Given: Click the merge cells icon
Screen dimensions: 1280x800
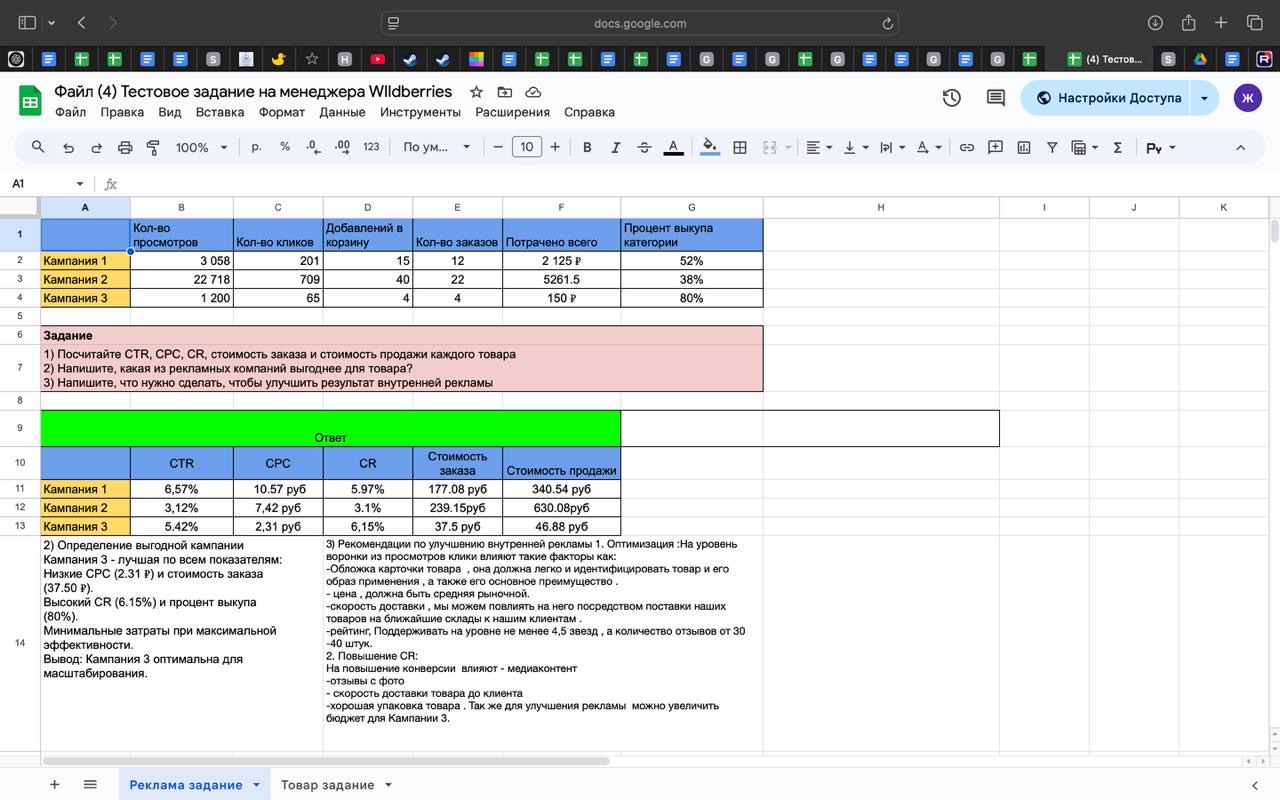Looking at the screenshot, I should pyautogui.click(x=769, y=147).
